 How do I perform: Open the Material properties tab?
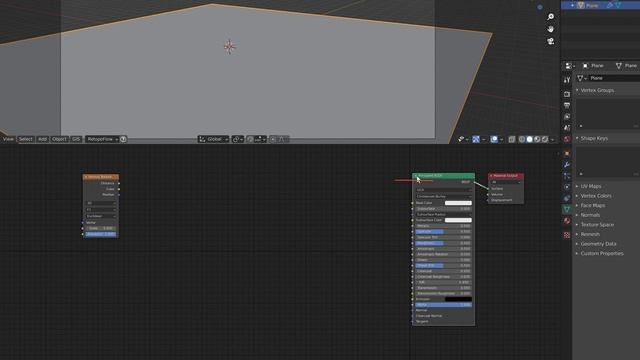567,221
